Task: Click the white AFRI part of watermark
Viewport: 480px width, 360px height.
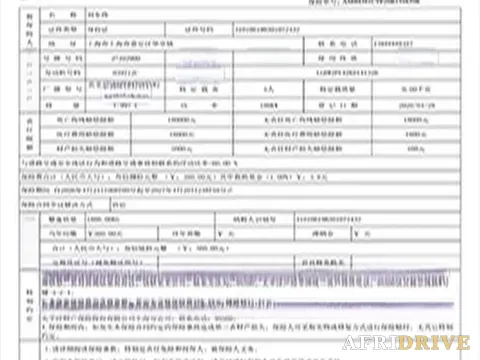Action: pyautogui.click(x=370, y=342)
